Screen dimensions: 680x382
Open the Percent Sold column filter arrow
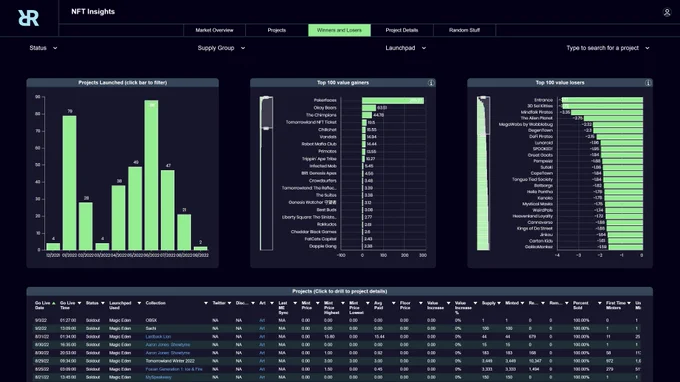pyautogui.click(x=600, y=303)
